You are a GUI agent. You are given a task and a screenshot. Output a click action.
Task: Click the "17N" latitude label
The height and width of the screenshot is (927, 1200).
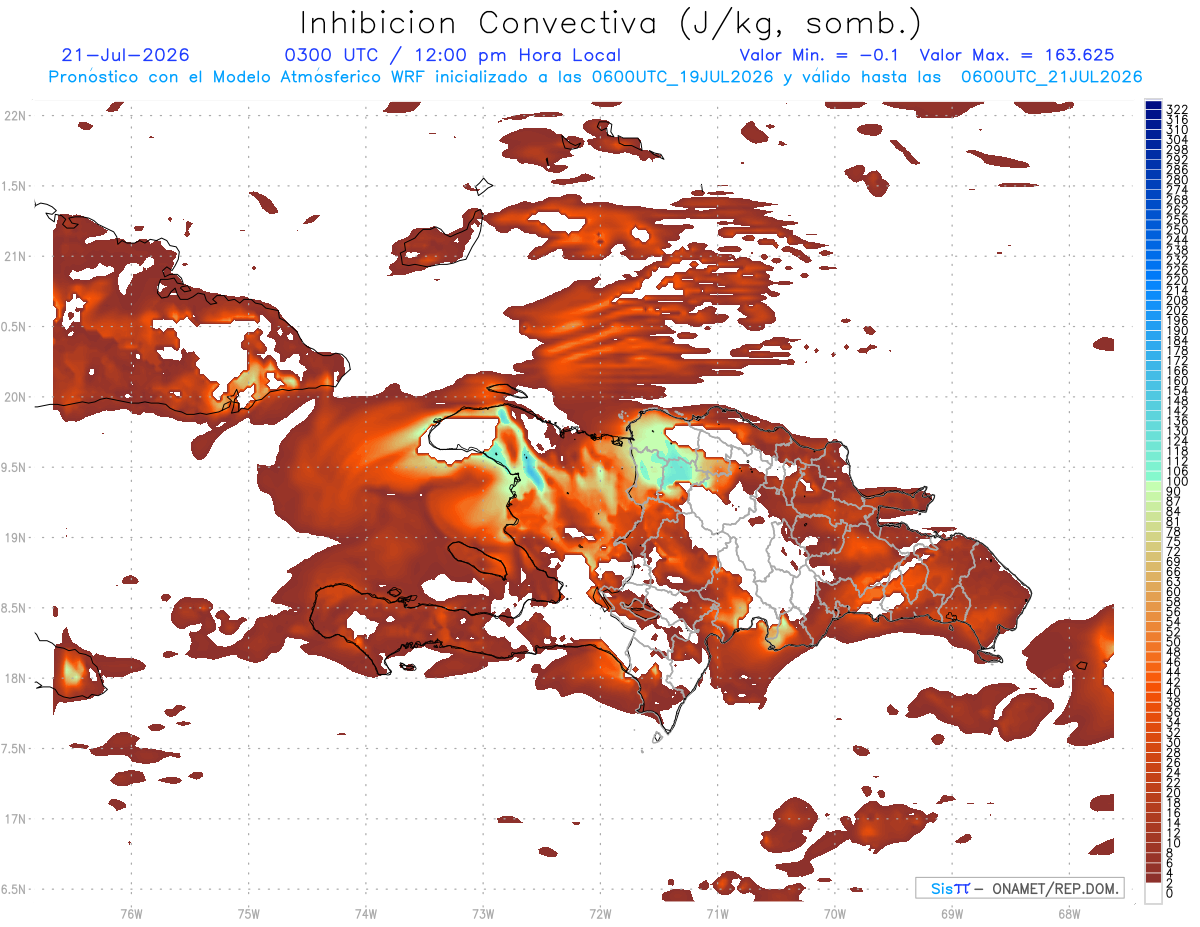(15, 820)
